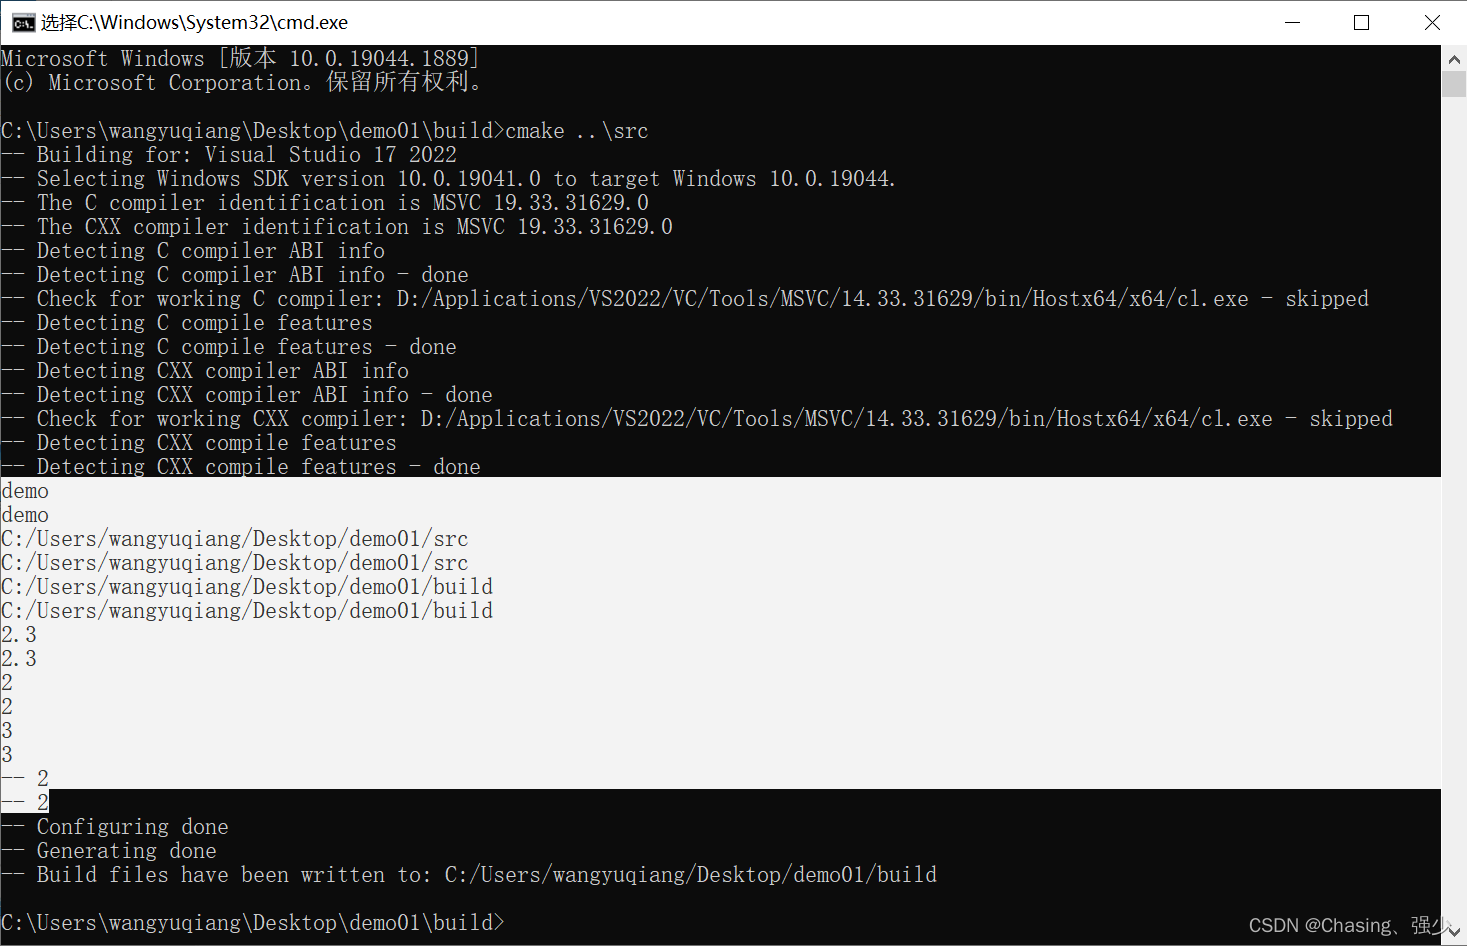Click the first 'demo' output line
The image size is (1467, 946).
pyautogui.click(x=25, y=491)
